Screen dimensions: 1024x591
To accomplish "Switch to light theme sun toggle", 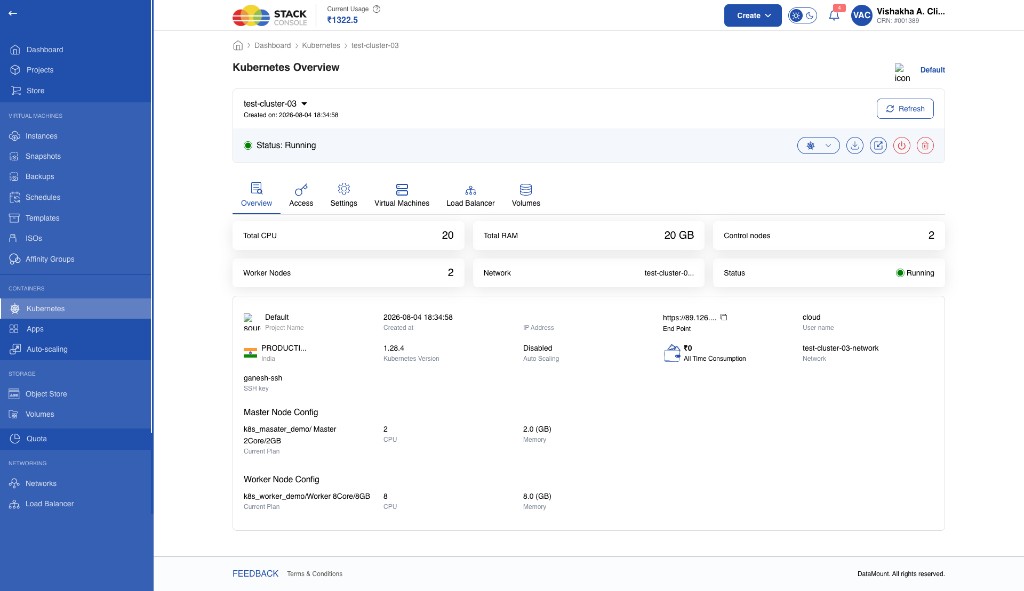I will click(x=796, y=16).
